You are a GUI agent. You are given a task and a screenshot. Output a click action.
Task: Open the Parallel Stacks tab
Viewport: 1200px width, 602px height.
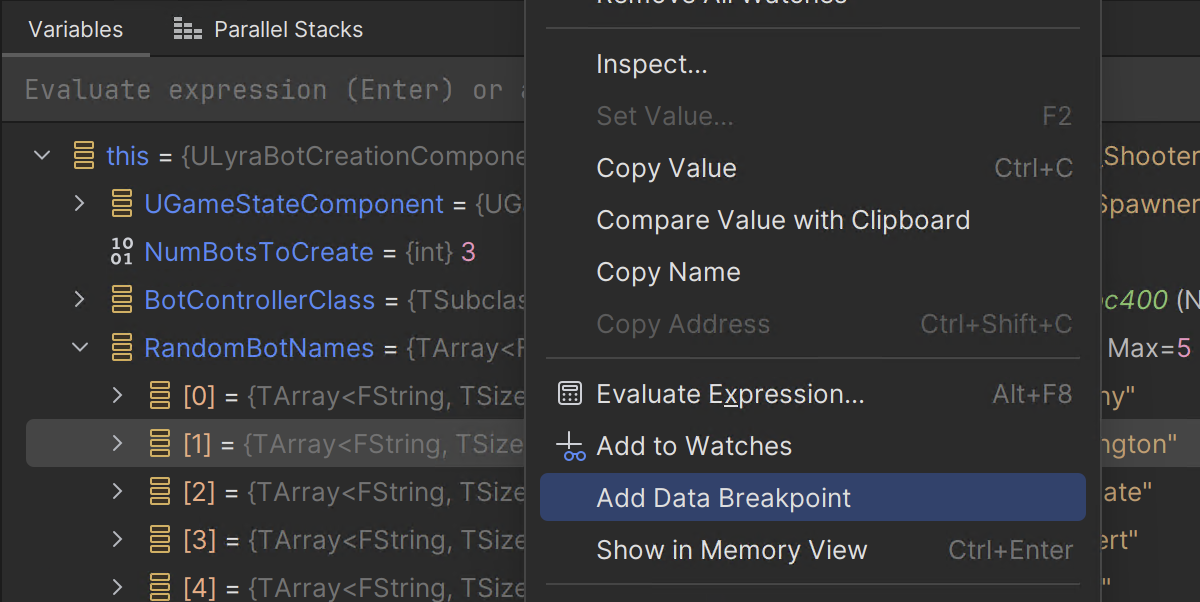(268, 30)
